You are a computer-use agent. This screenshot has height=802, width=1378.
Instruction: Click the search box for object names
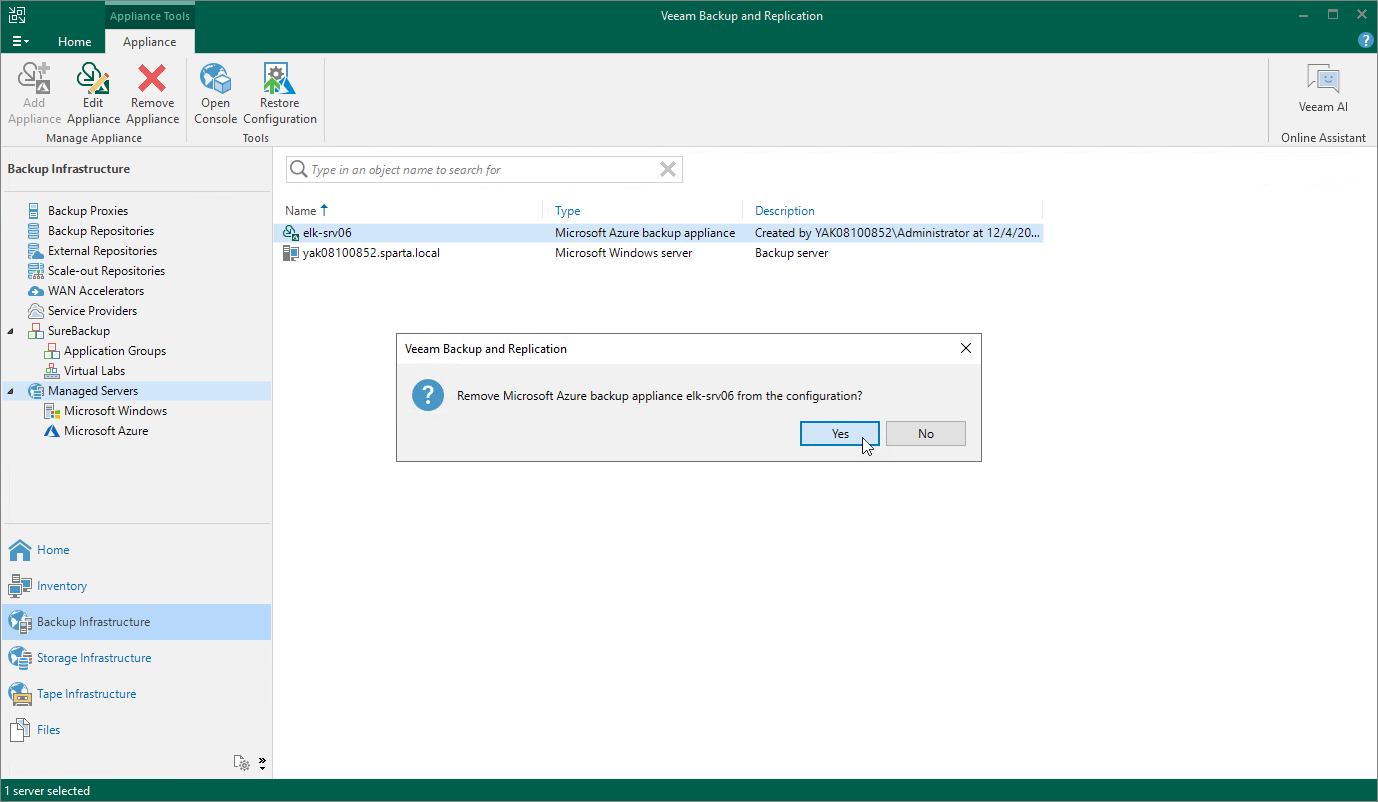tap(484, 170)
